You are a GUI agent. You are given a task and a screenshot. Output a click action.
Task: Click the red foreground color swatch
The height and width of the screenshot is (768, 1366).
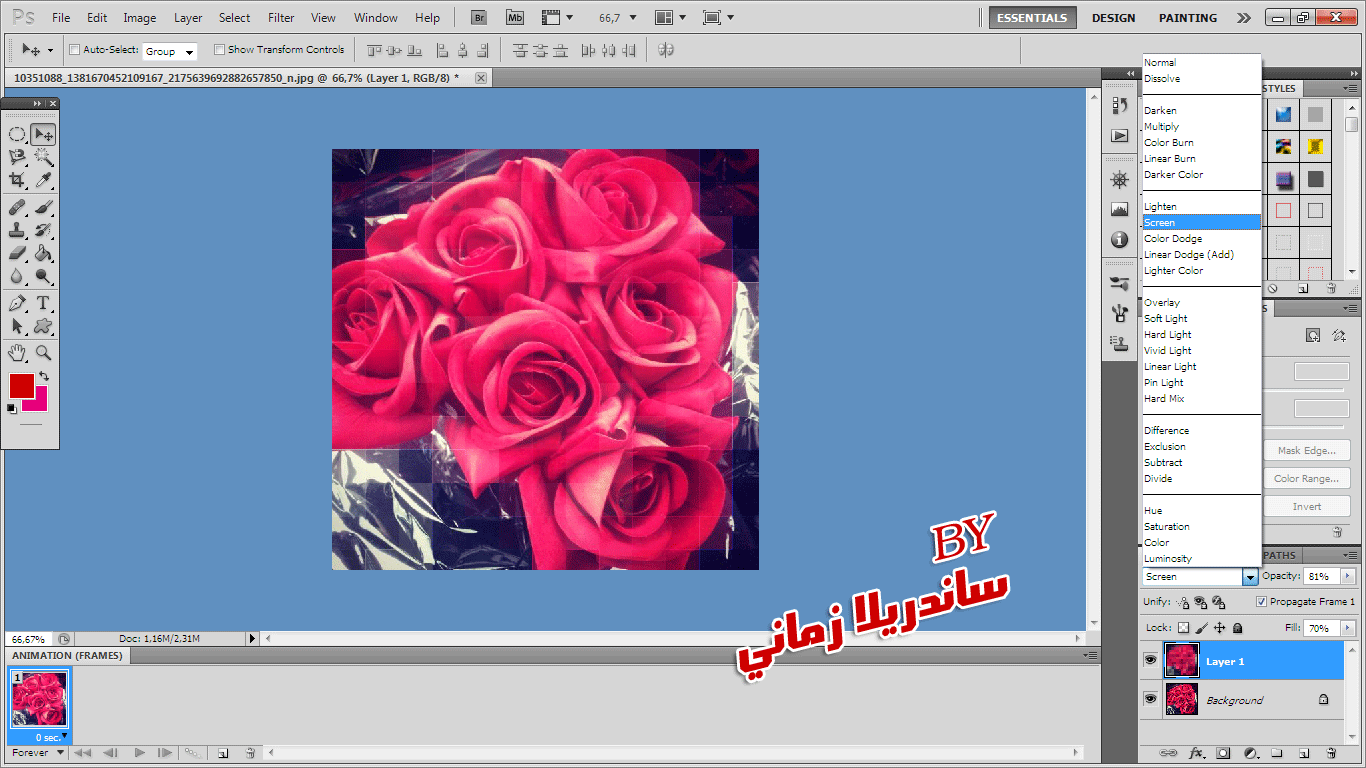(21, 386)
